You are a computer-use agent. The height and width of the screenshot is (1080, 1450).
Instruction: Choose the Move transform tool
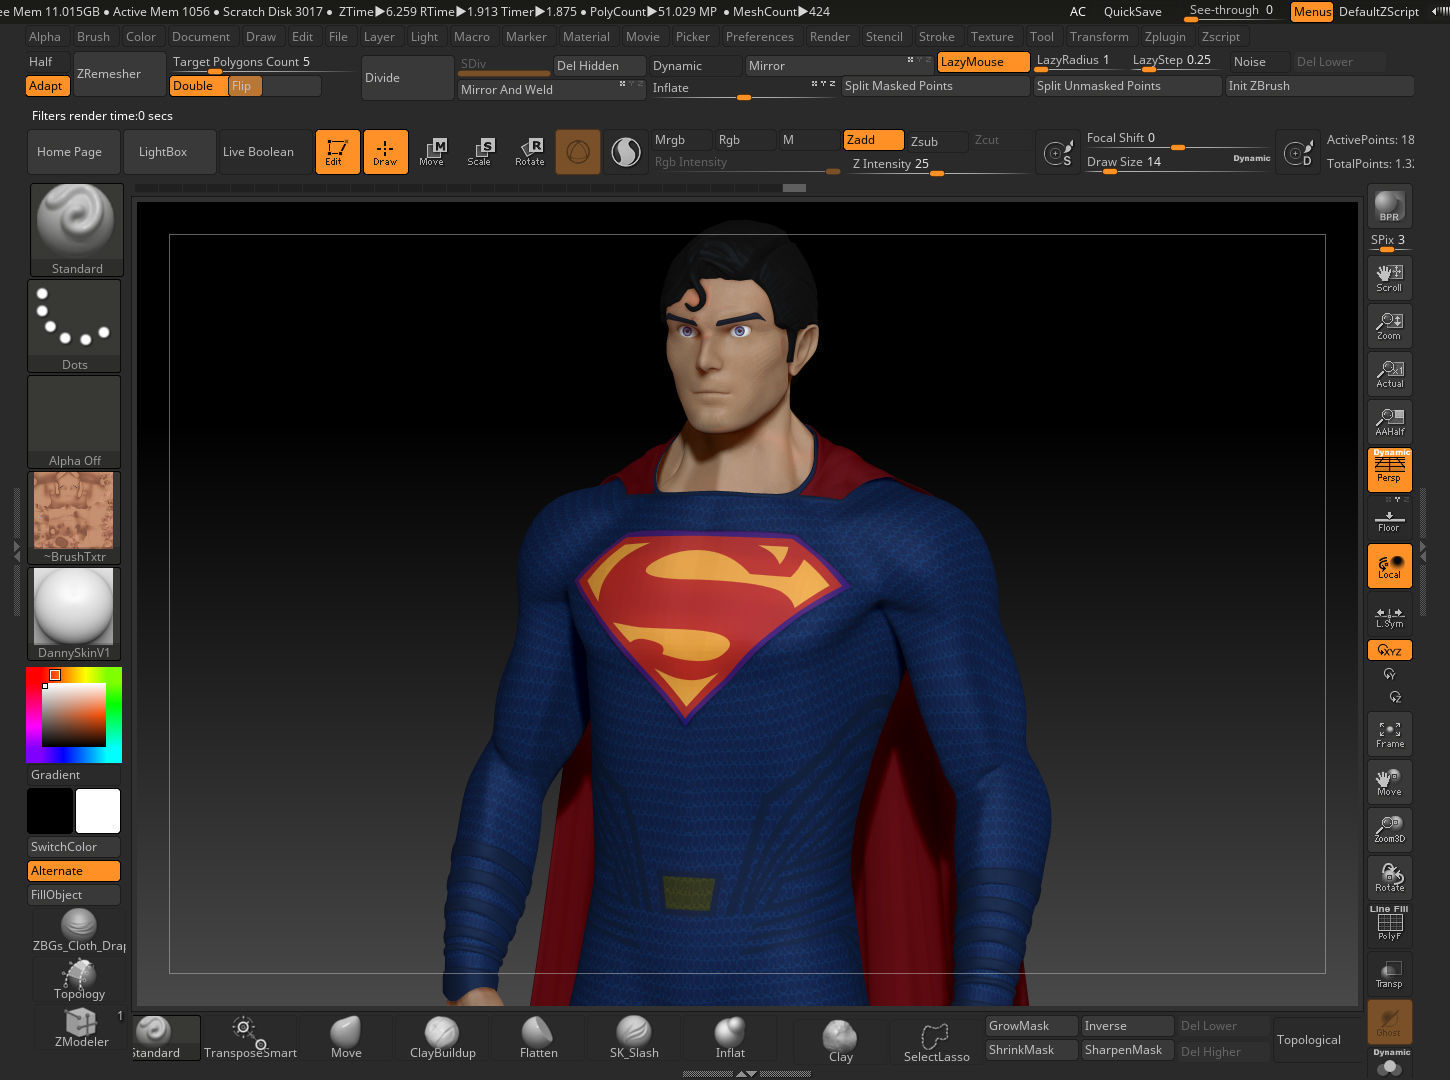click(x=432, y=152)
